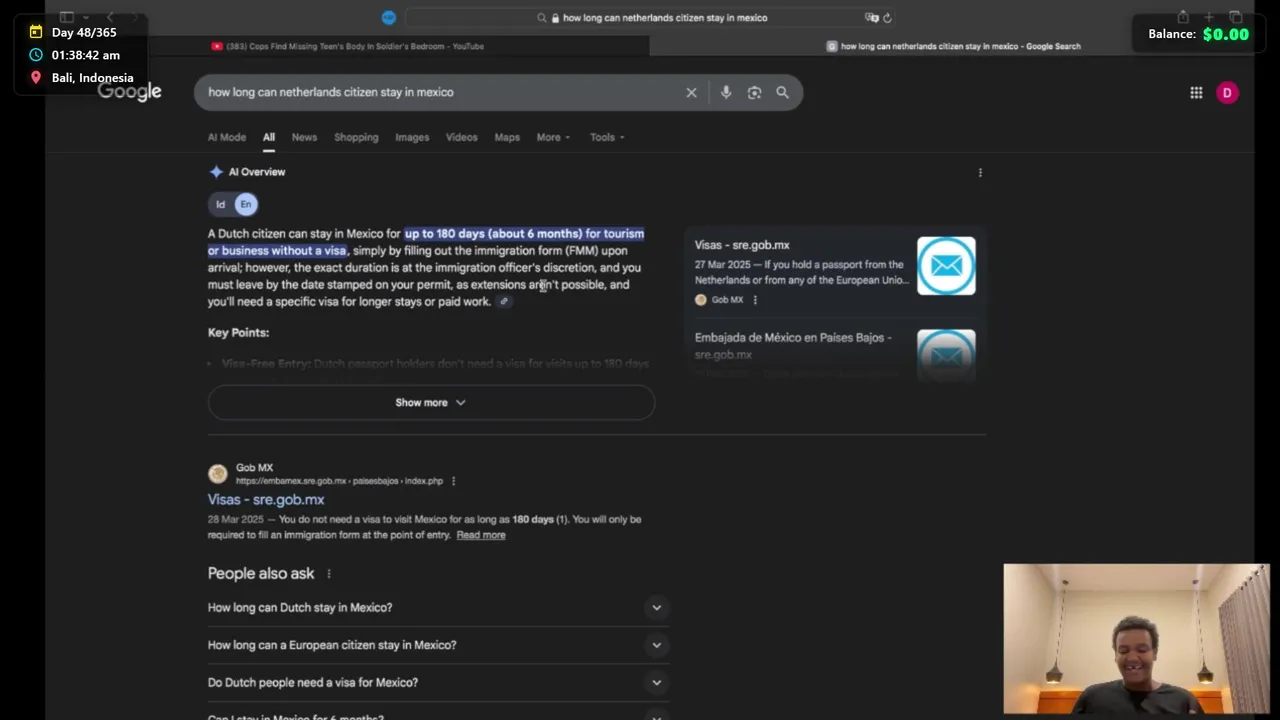Open the Google account avatar D

click(x=1227, y=92)
